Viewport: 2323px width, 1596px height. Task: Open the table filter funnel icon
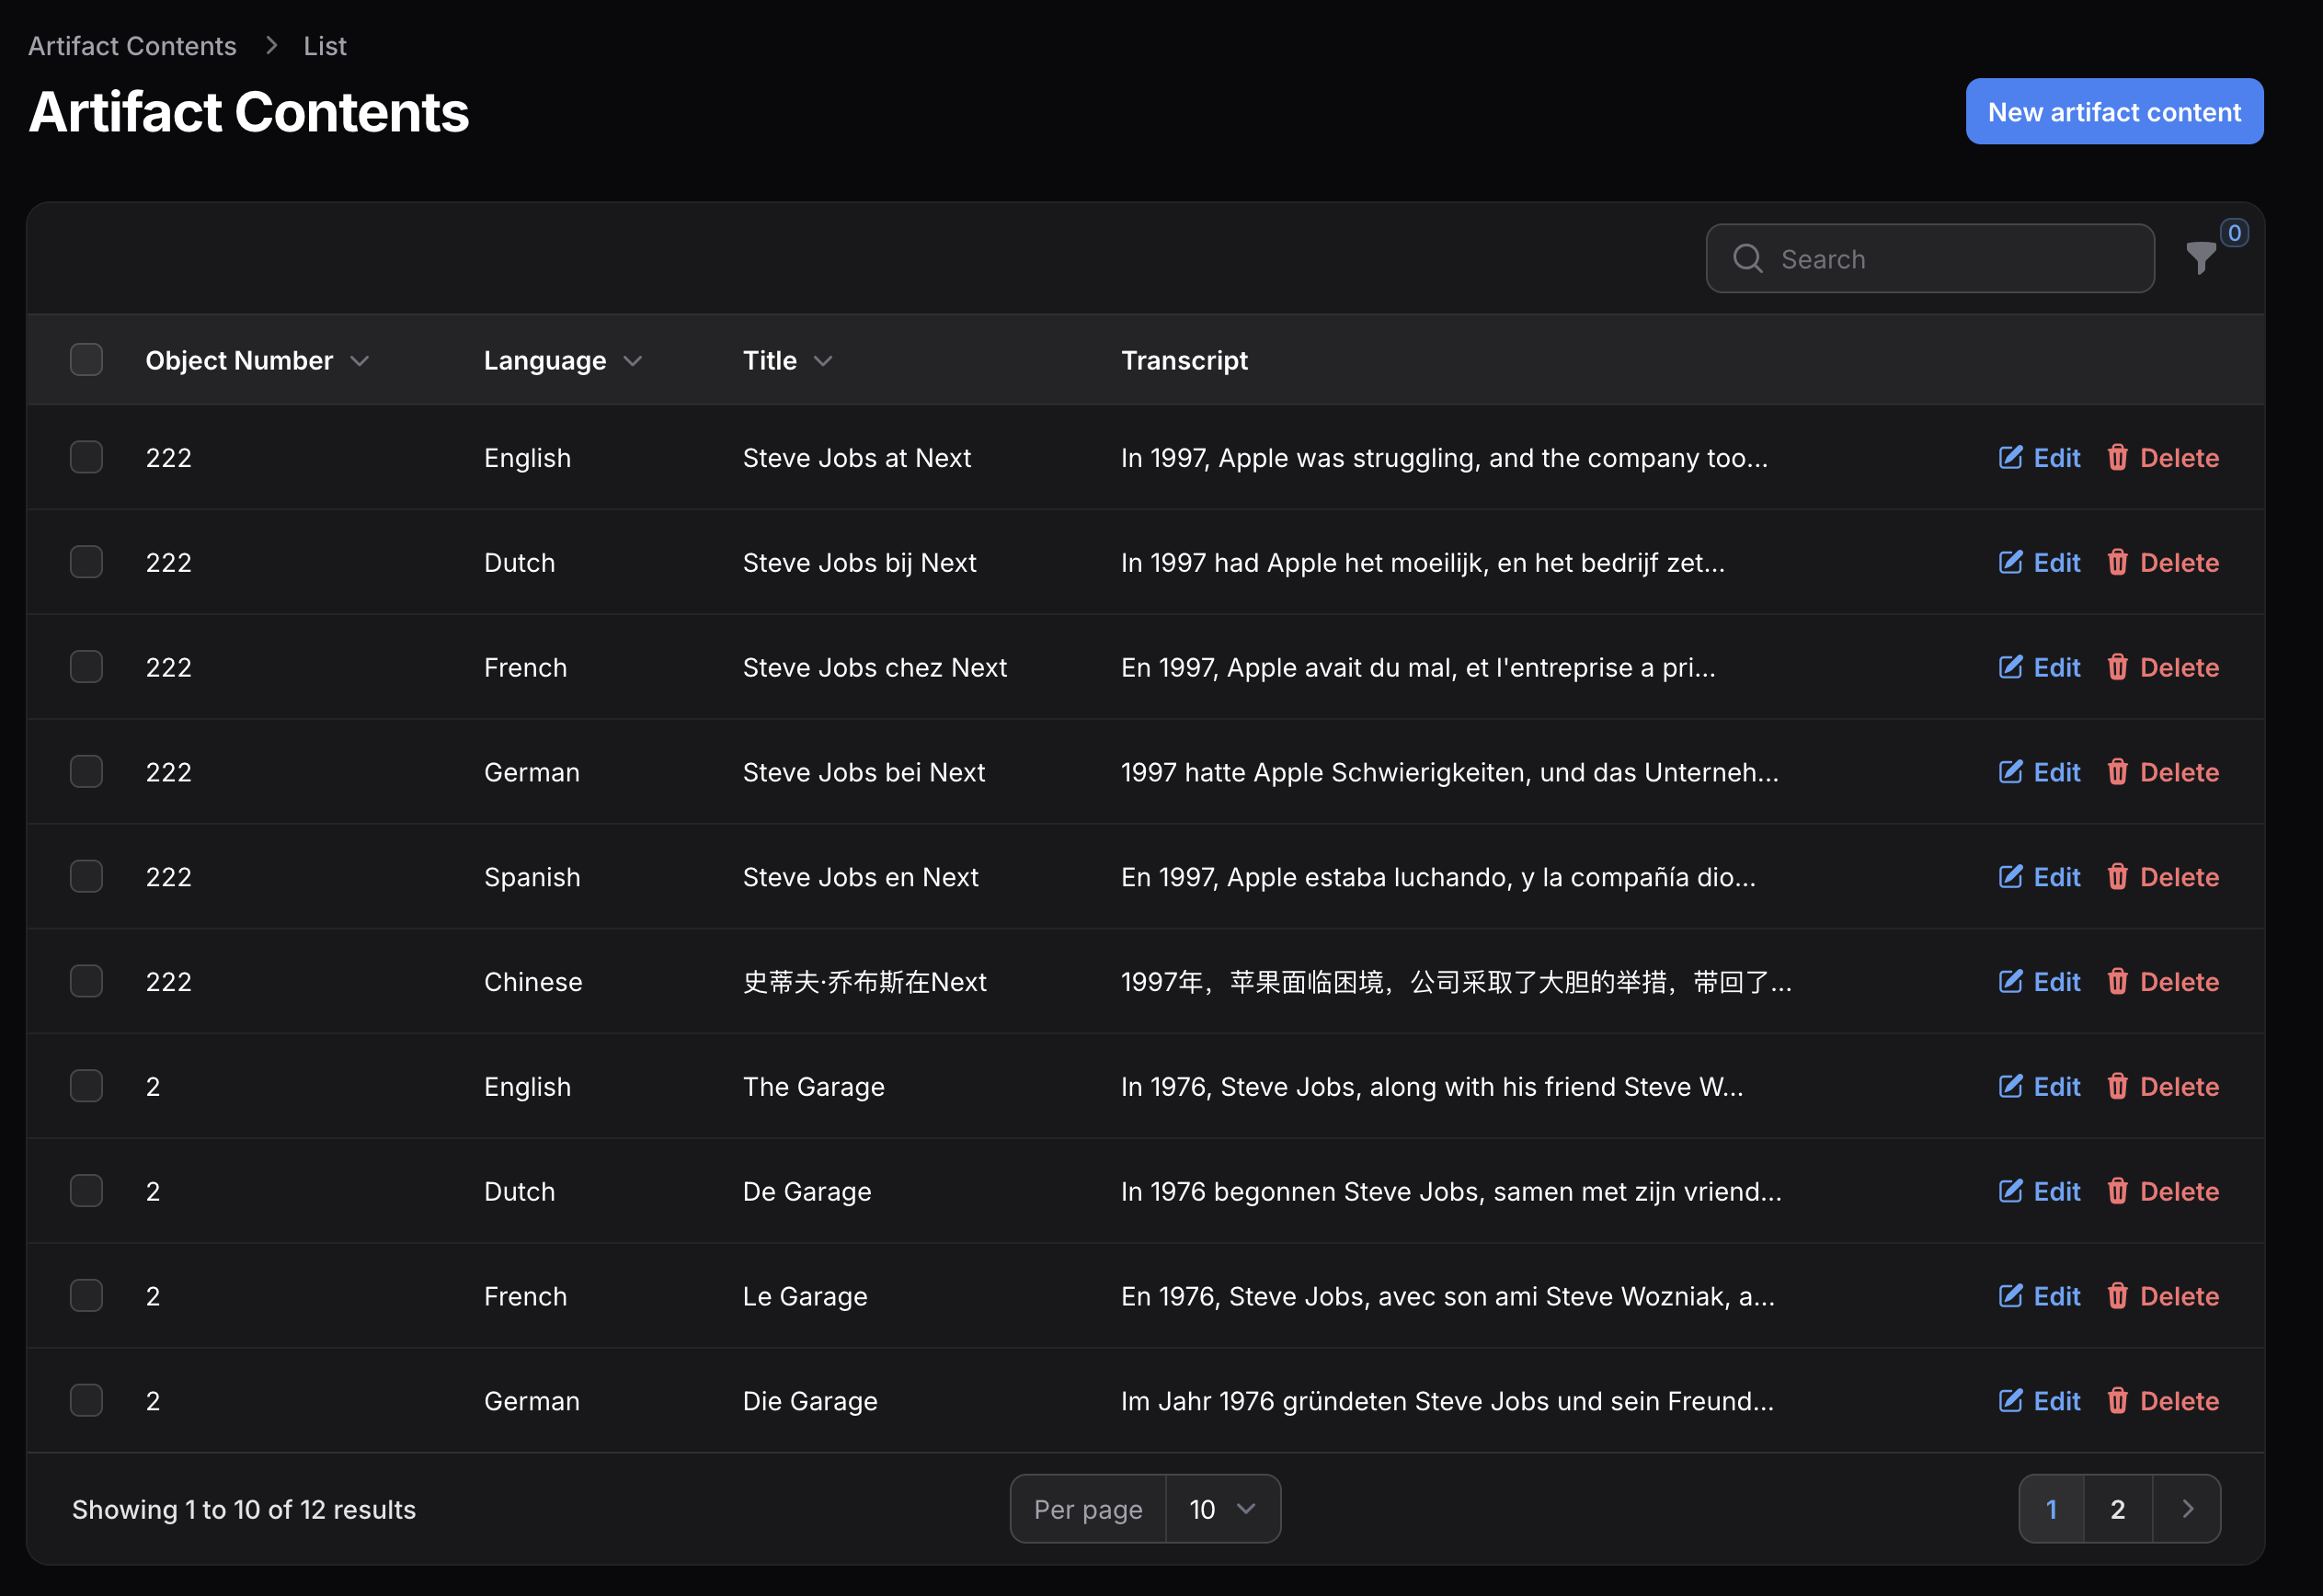(x=2200, y=258)
